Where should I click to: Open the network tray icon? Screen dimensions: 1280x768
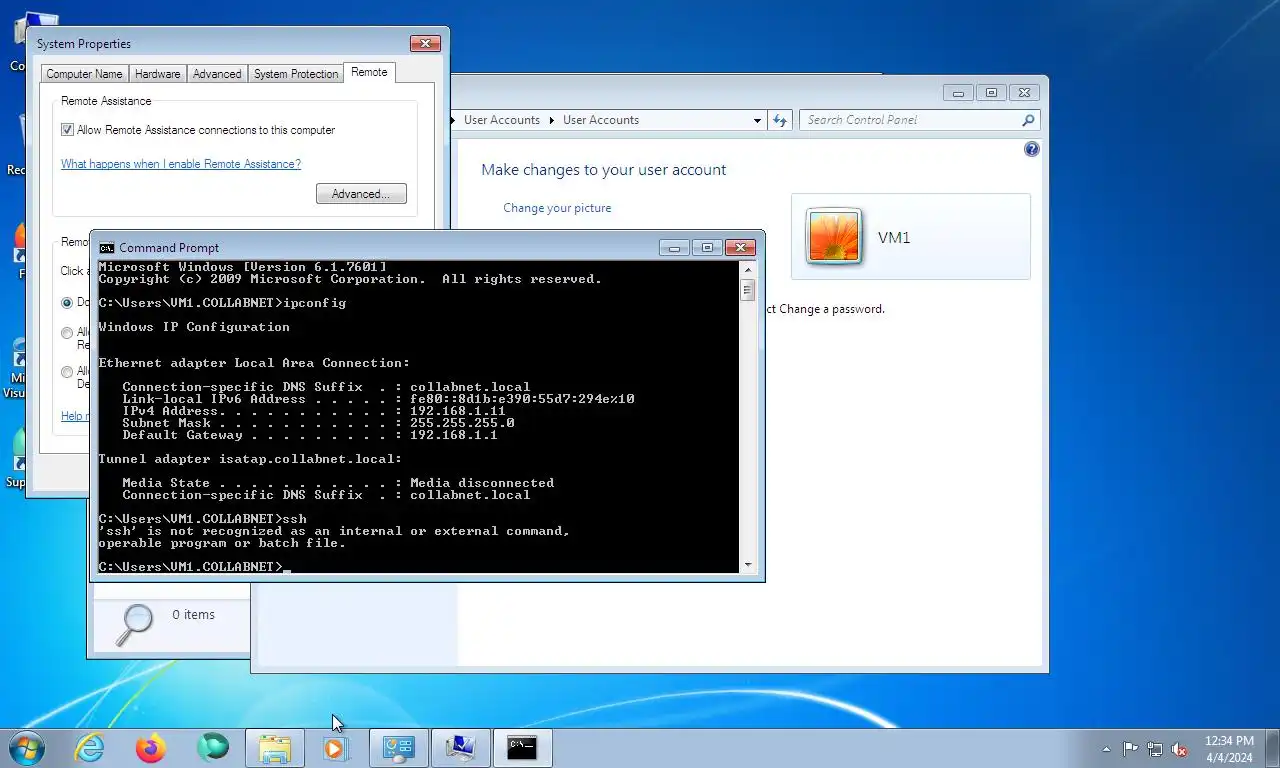[x=1155, y=749]
